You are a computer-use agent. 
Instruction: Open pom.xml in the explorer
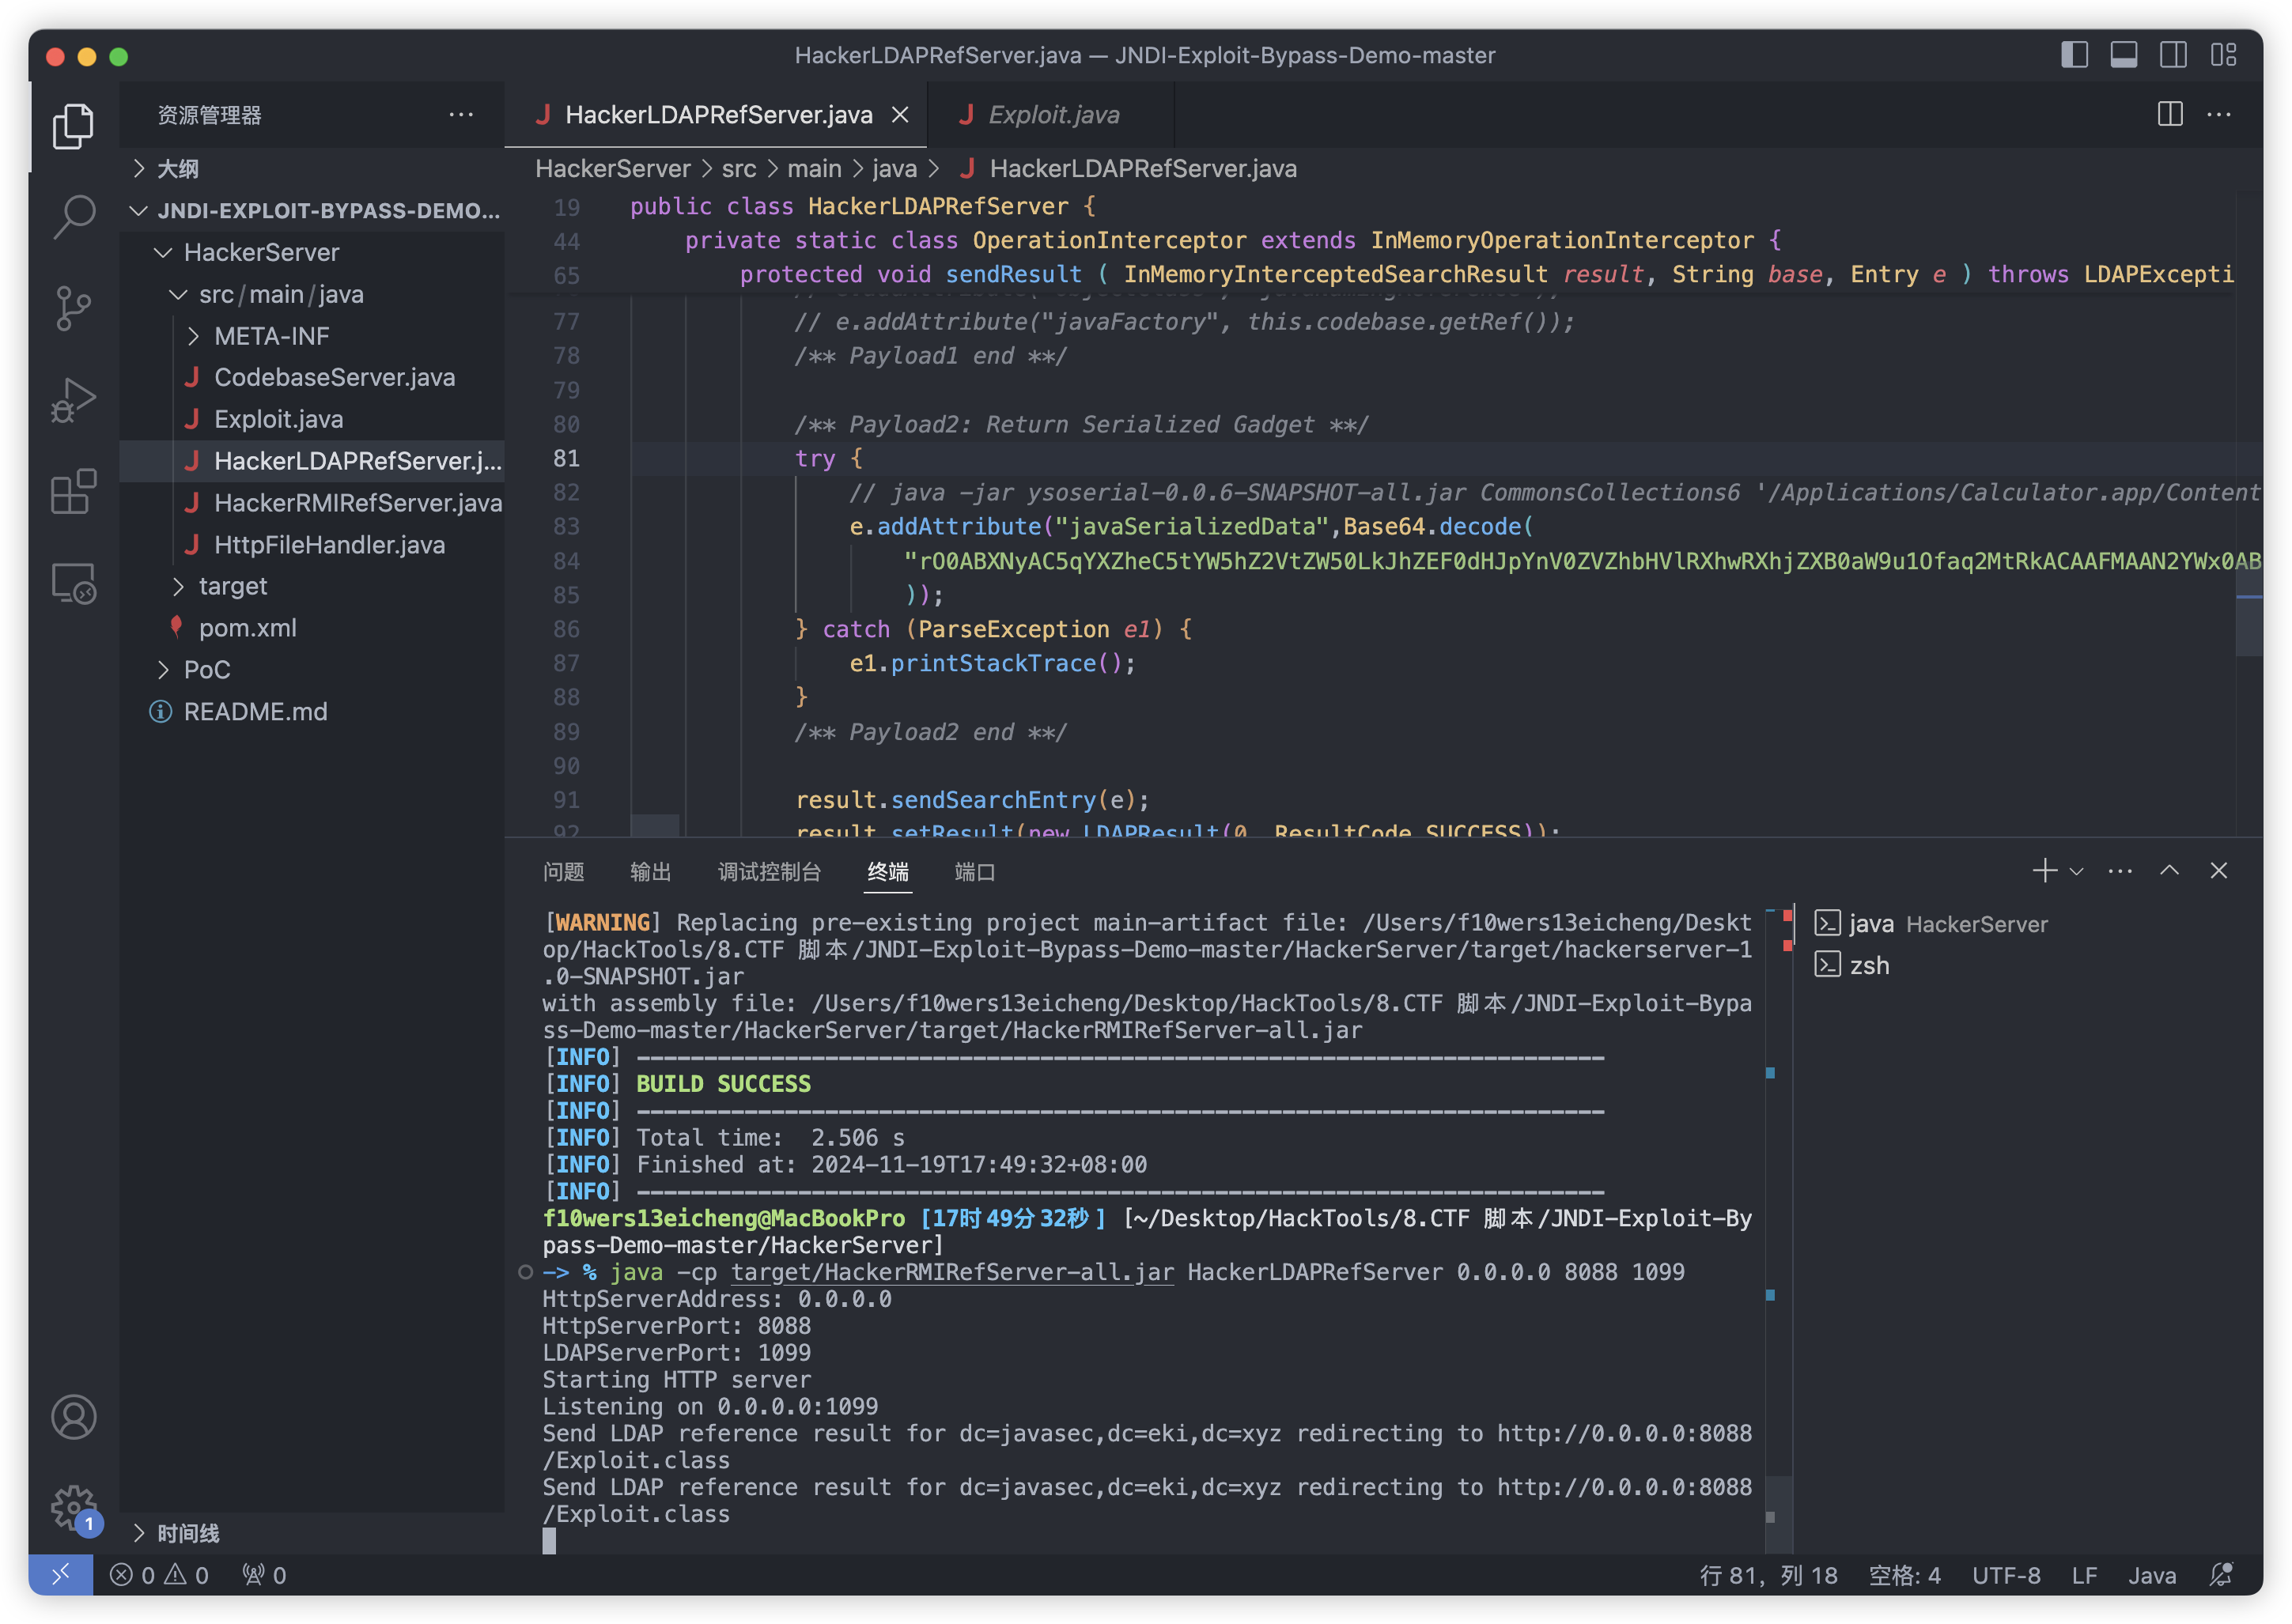click(312, 628)
